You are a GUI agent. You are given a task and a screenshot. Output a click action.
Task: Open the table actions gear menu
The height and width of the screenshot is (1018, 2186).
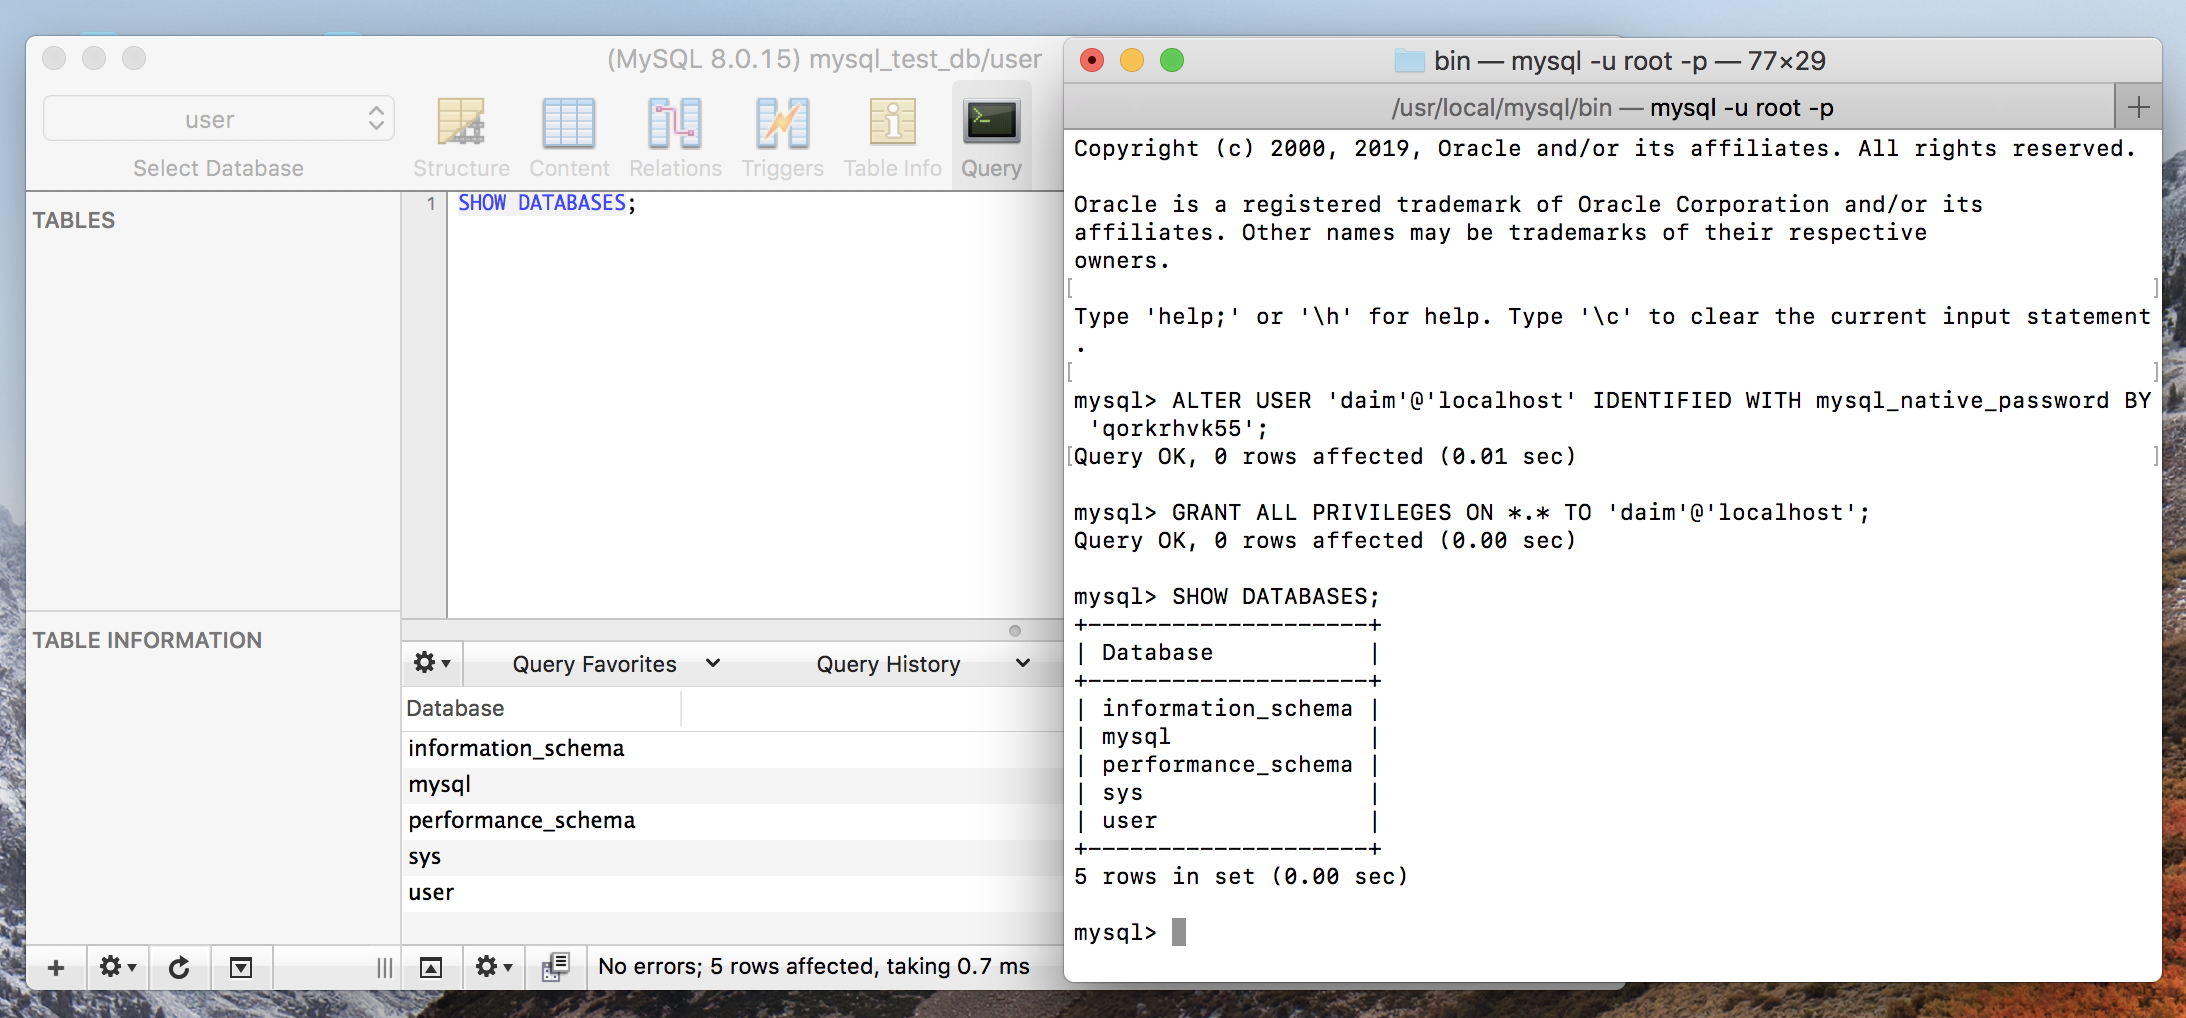point(117,967)
